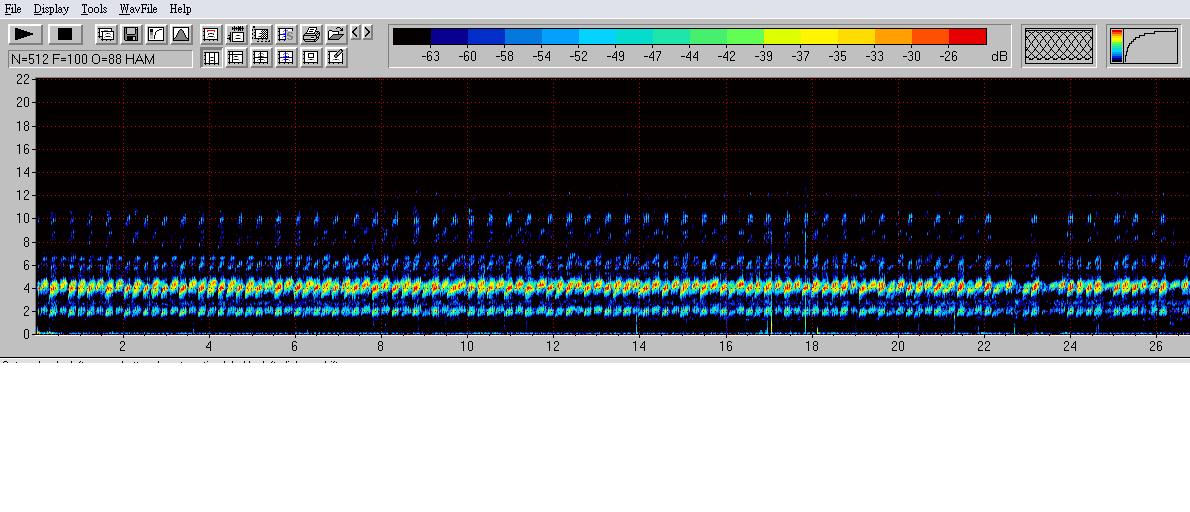
Task: Click the floppy disk save icon
Action: [131, 34]
